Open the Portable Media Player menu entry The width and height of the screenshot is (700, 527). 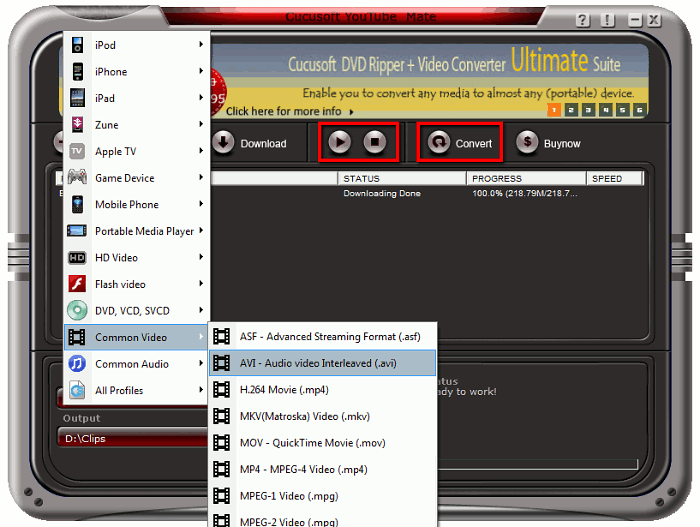(137, 231)
